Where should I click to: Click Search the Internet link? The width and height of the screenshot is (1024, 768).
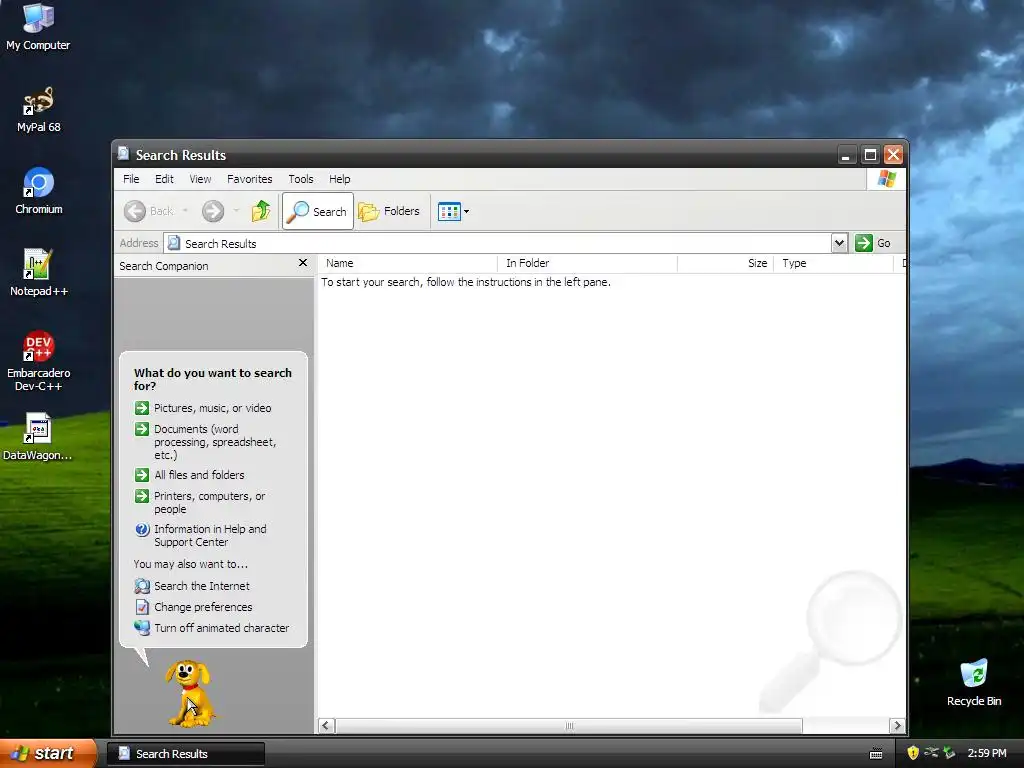pyautogui.click(x=192, y=586)
